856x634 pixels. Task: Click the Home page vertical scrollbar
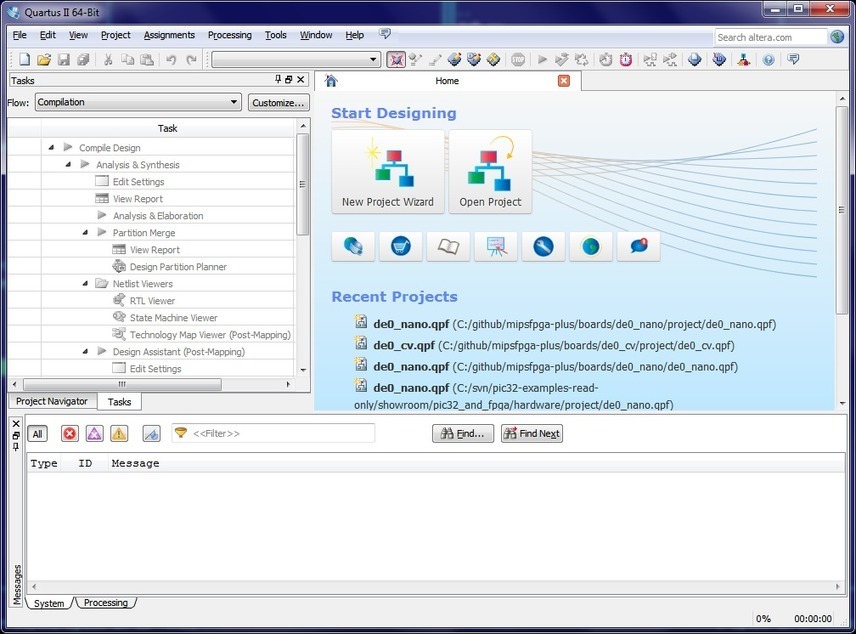coord(841,210)
